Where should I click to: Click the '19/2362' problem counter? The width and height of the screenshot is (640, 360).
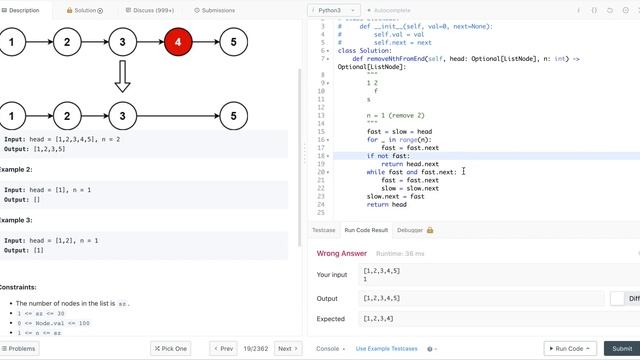pos(256,349)
